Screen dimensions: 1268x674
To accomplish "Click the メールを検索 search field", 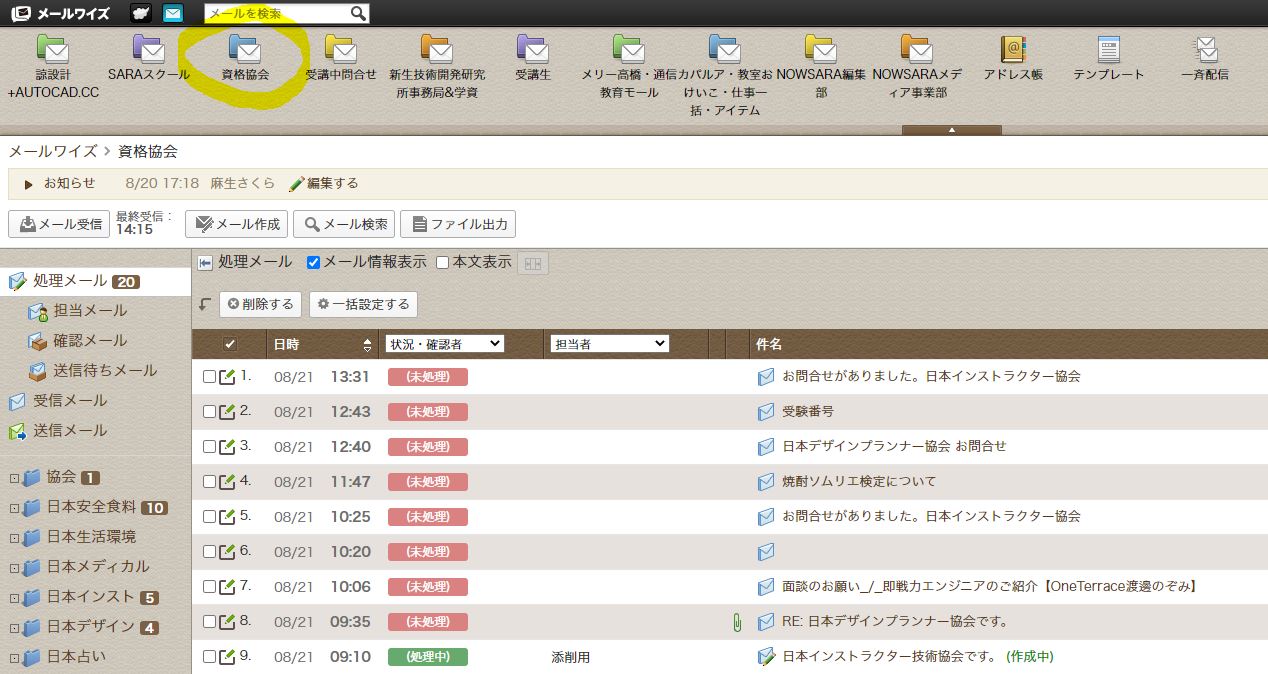I will click(278, 14).
